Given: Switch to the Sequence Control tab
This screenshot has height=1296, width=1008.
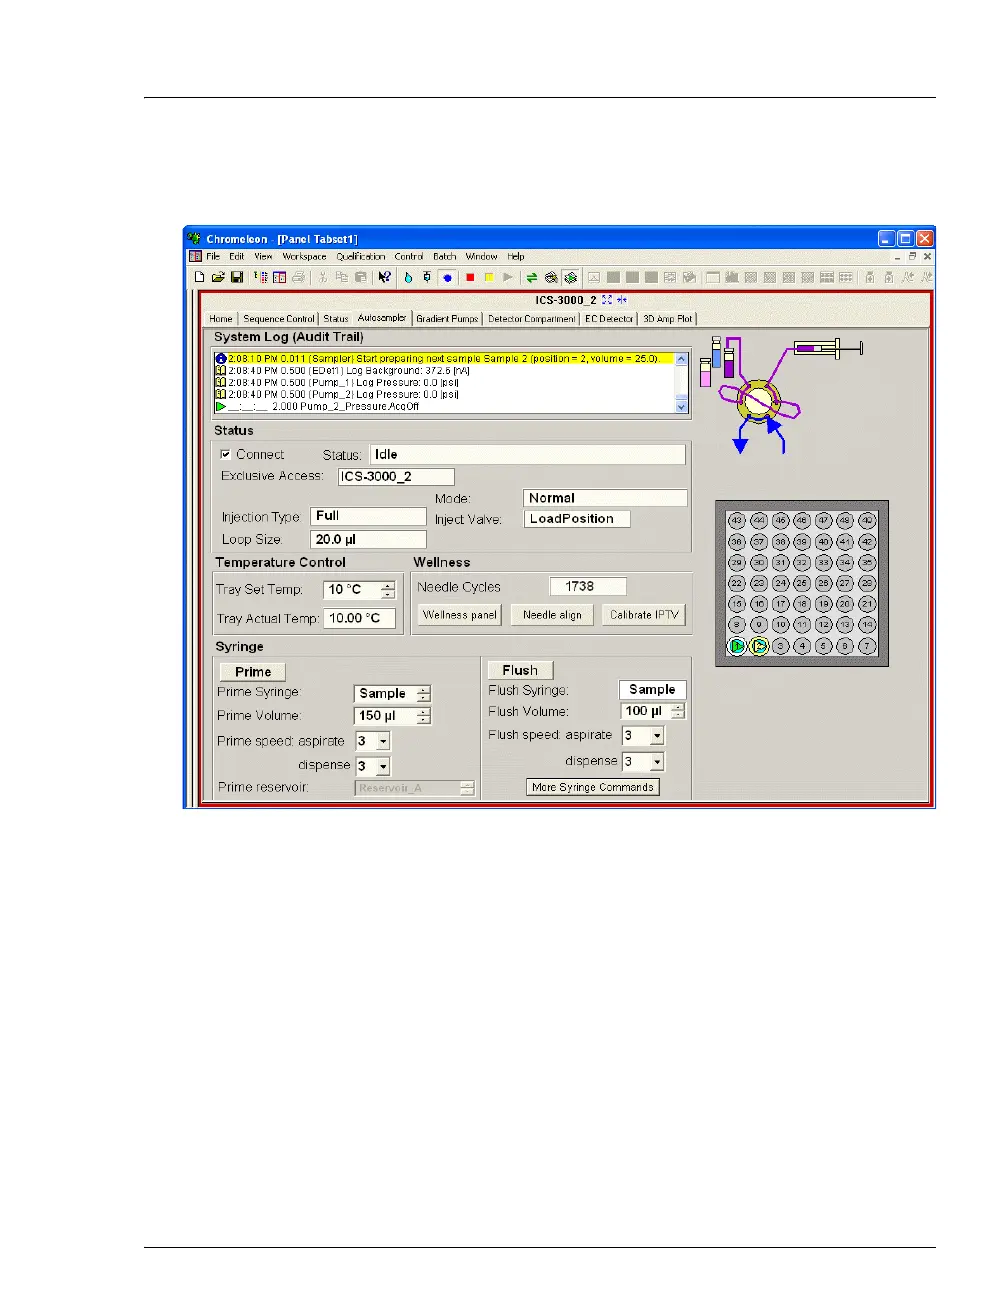Looking at the screenshot, I should point(279,319).
